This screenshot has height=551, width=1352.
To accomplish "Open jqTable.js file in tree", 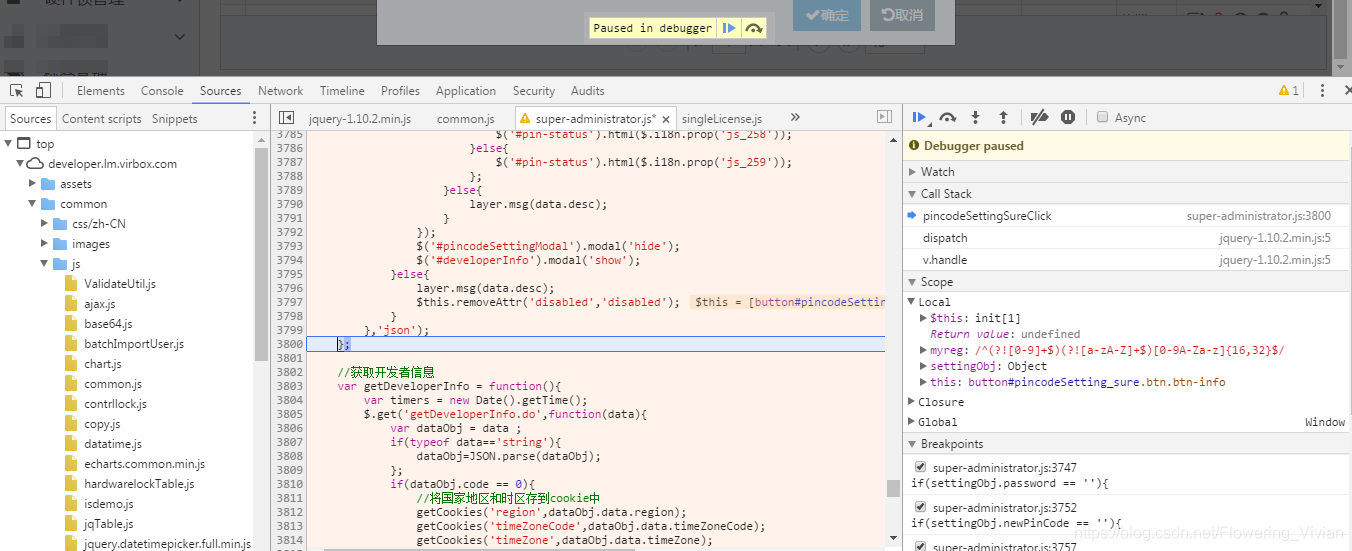I will tap(108, 524).
